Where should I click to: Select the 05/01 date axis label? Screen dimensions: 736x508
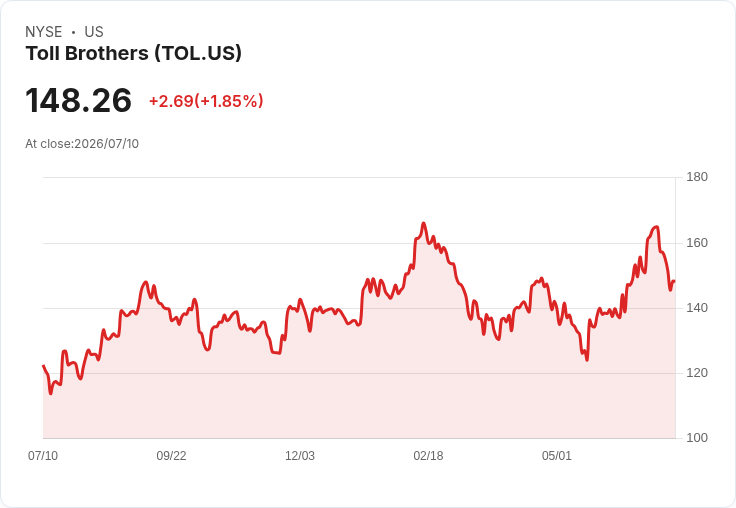coord(557,455)
